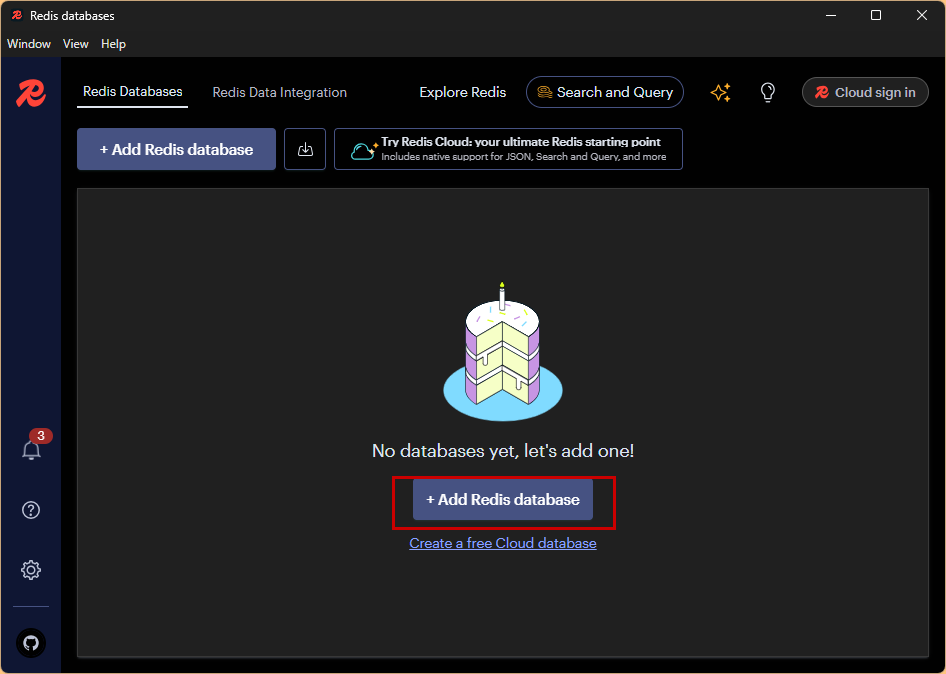Open the Help menu

click(x=113, y=43)
